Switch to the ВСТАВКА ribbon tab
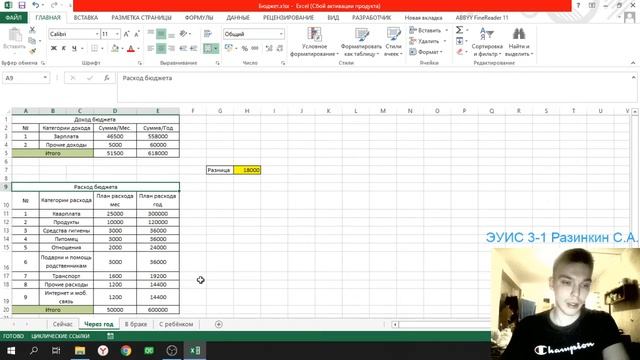640x360 pixels. [86, 18]
